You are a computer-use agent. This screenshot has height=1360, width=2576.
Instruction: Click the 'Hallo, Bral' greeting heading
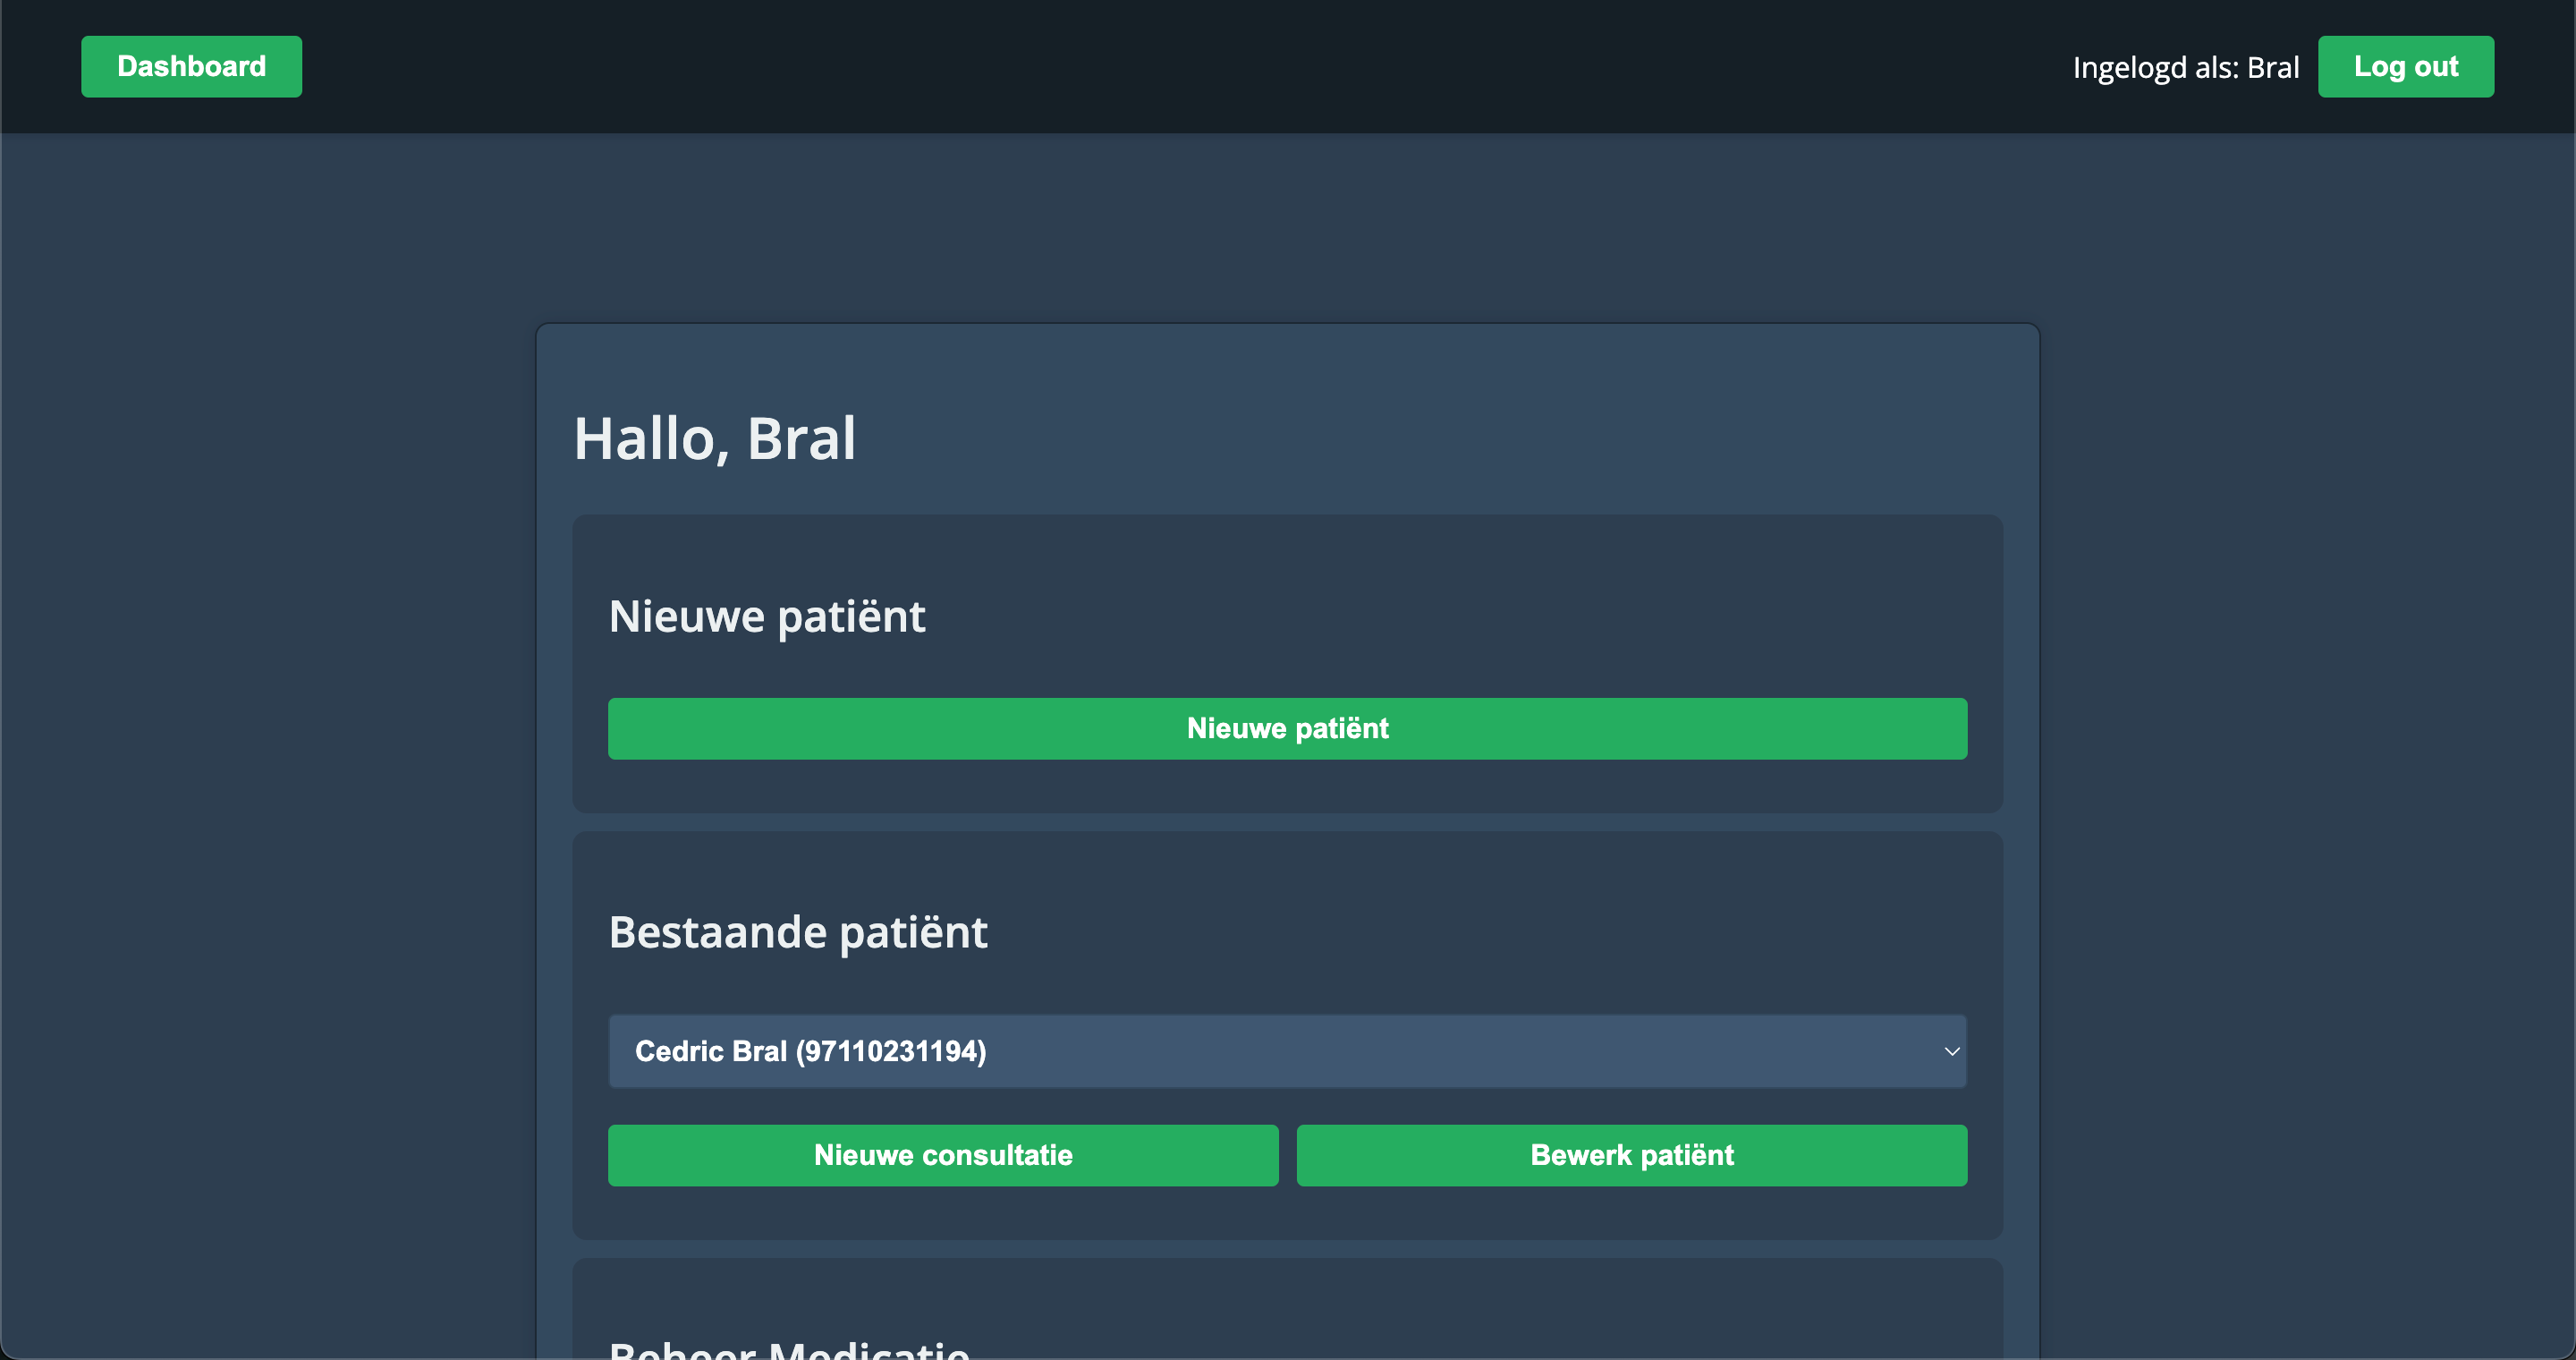[x=714, y=438]
